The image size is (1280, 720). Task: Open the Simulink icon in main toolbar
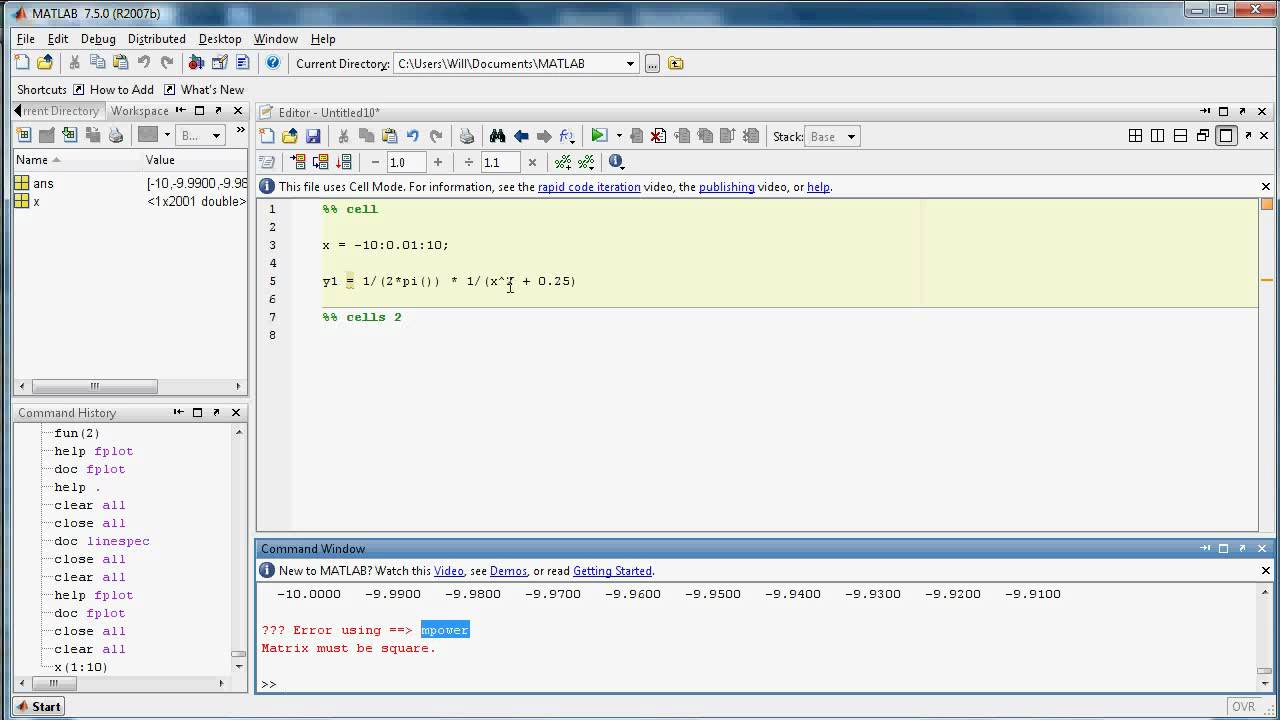point(196,63)
